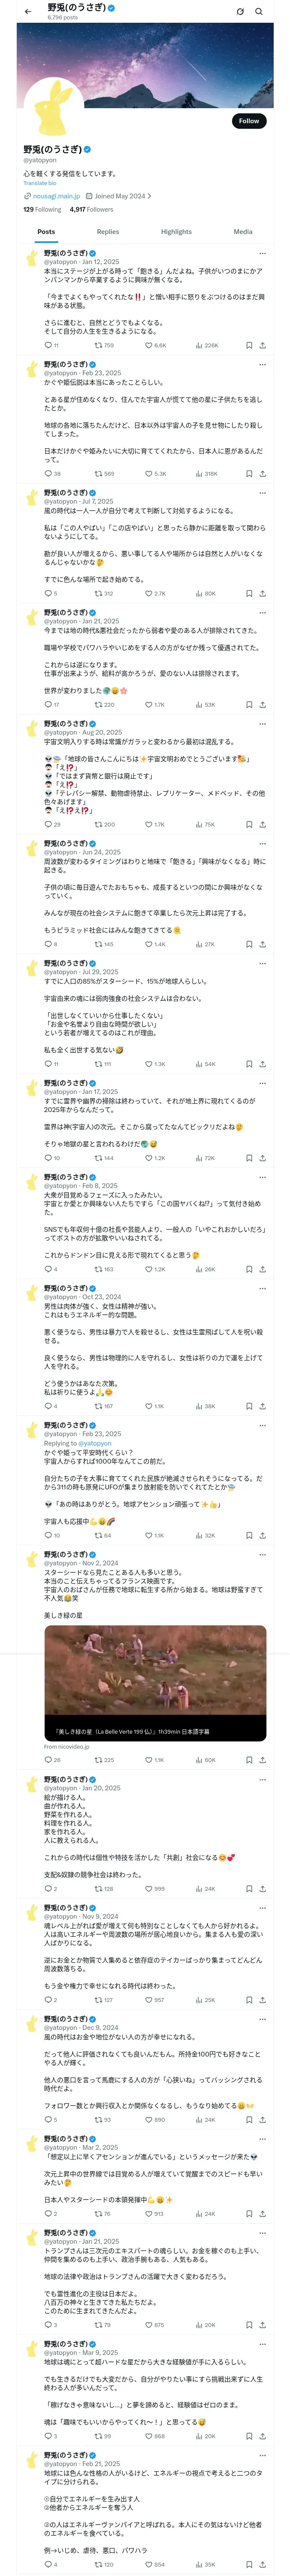The width and height of the screenshot is (290, 2576).
Task: Reply to the Jan 12, 2025 post
Action: coord(47,345)
